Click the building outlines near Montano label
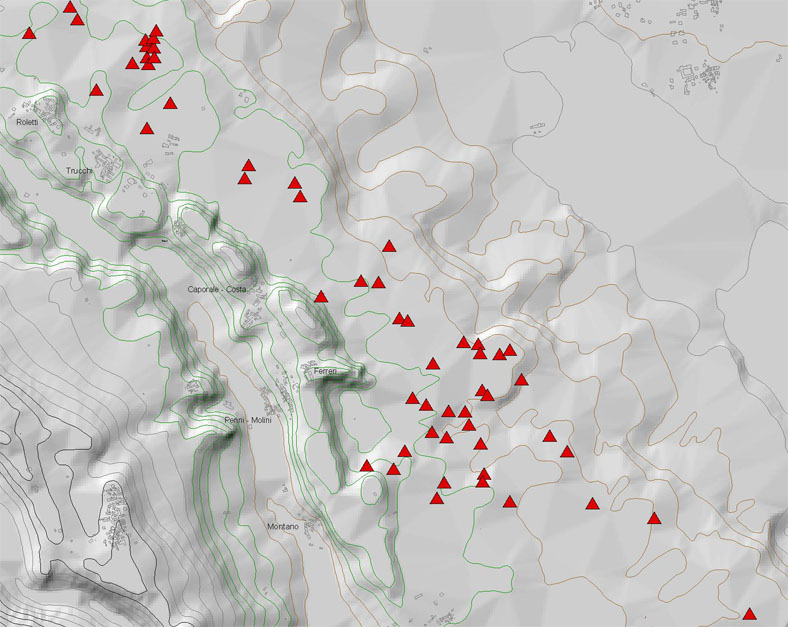788x627 pixels. [x=316, y=524]
